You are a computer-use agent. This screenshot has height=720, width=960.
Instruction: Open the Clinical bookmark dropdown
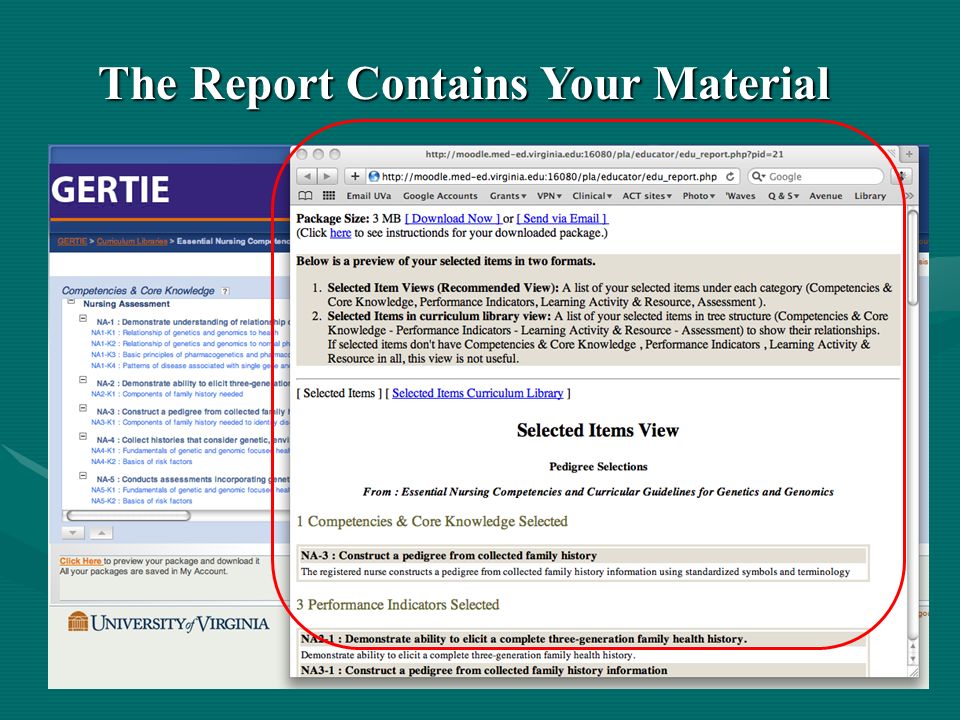click(592, 196)
